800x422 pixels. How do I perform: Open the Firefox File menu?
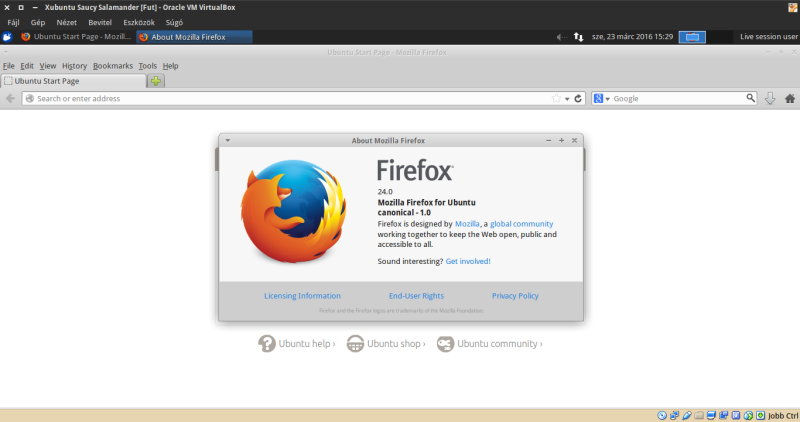click(x=9, y=66)
